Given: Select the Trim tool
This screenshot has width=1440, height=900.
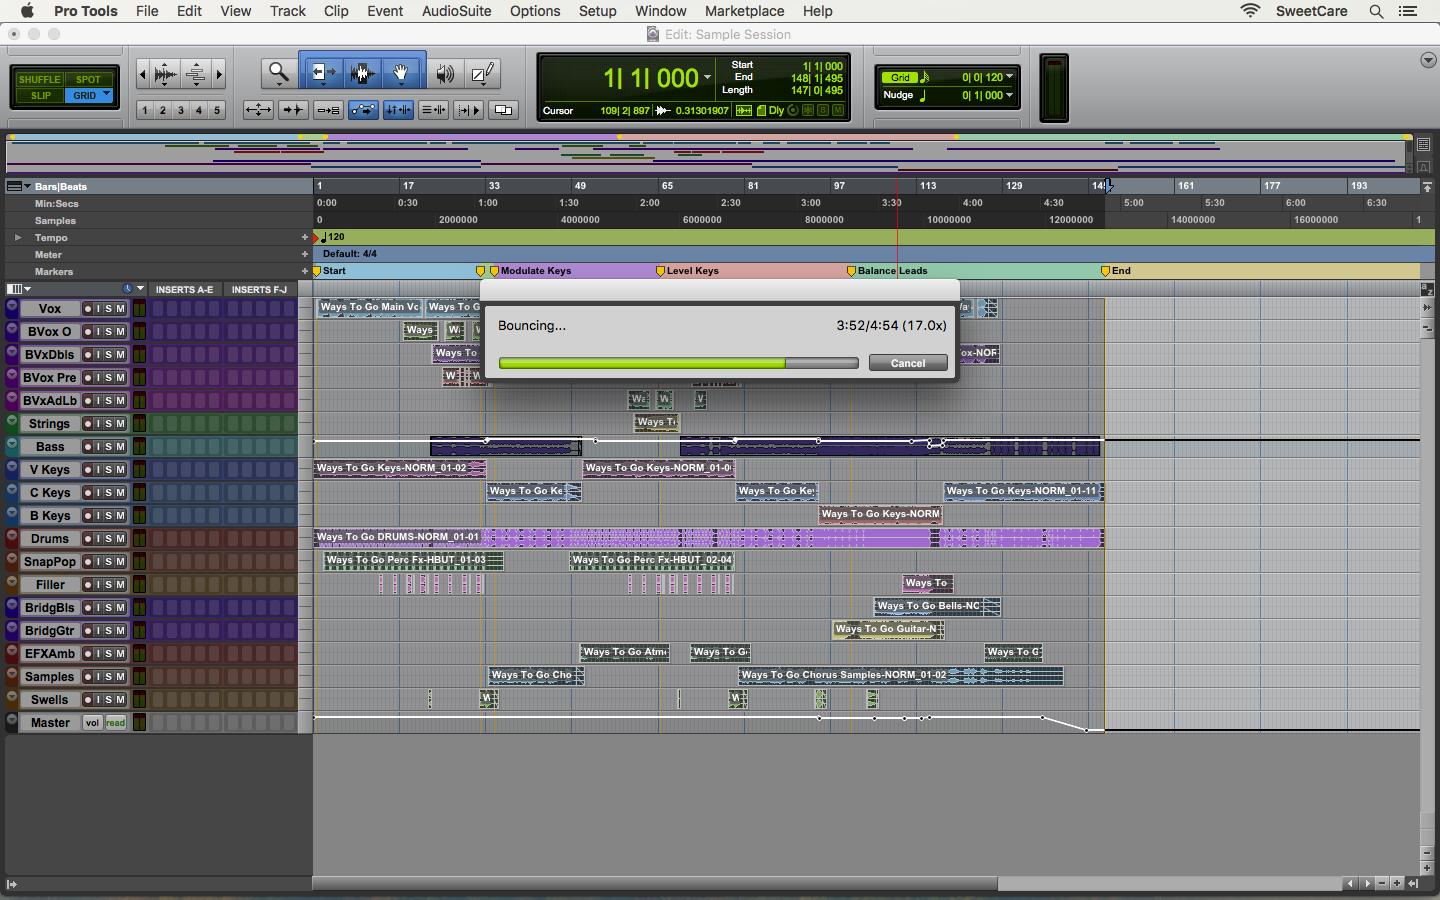Looking at the screenshot, I should click(322, 73).
